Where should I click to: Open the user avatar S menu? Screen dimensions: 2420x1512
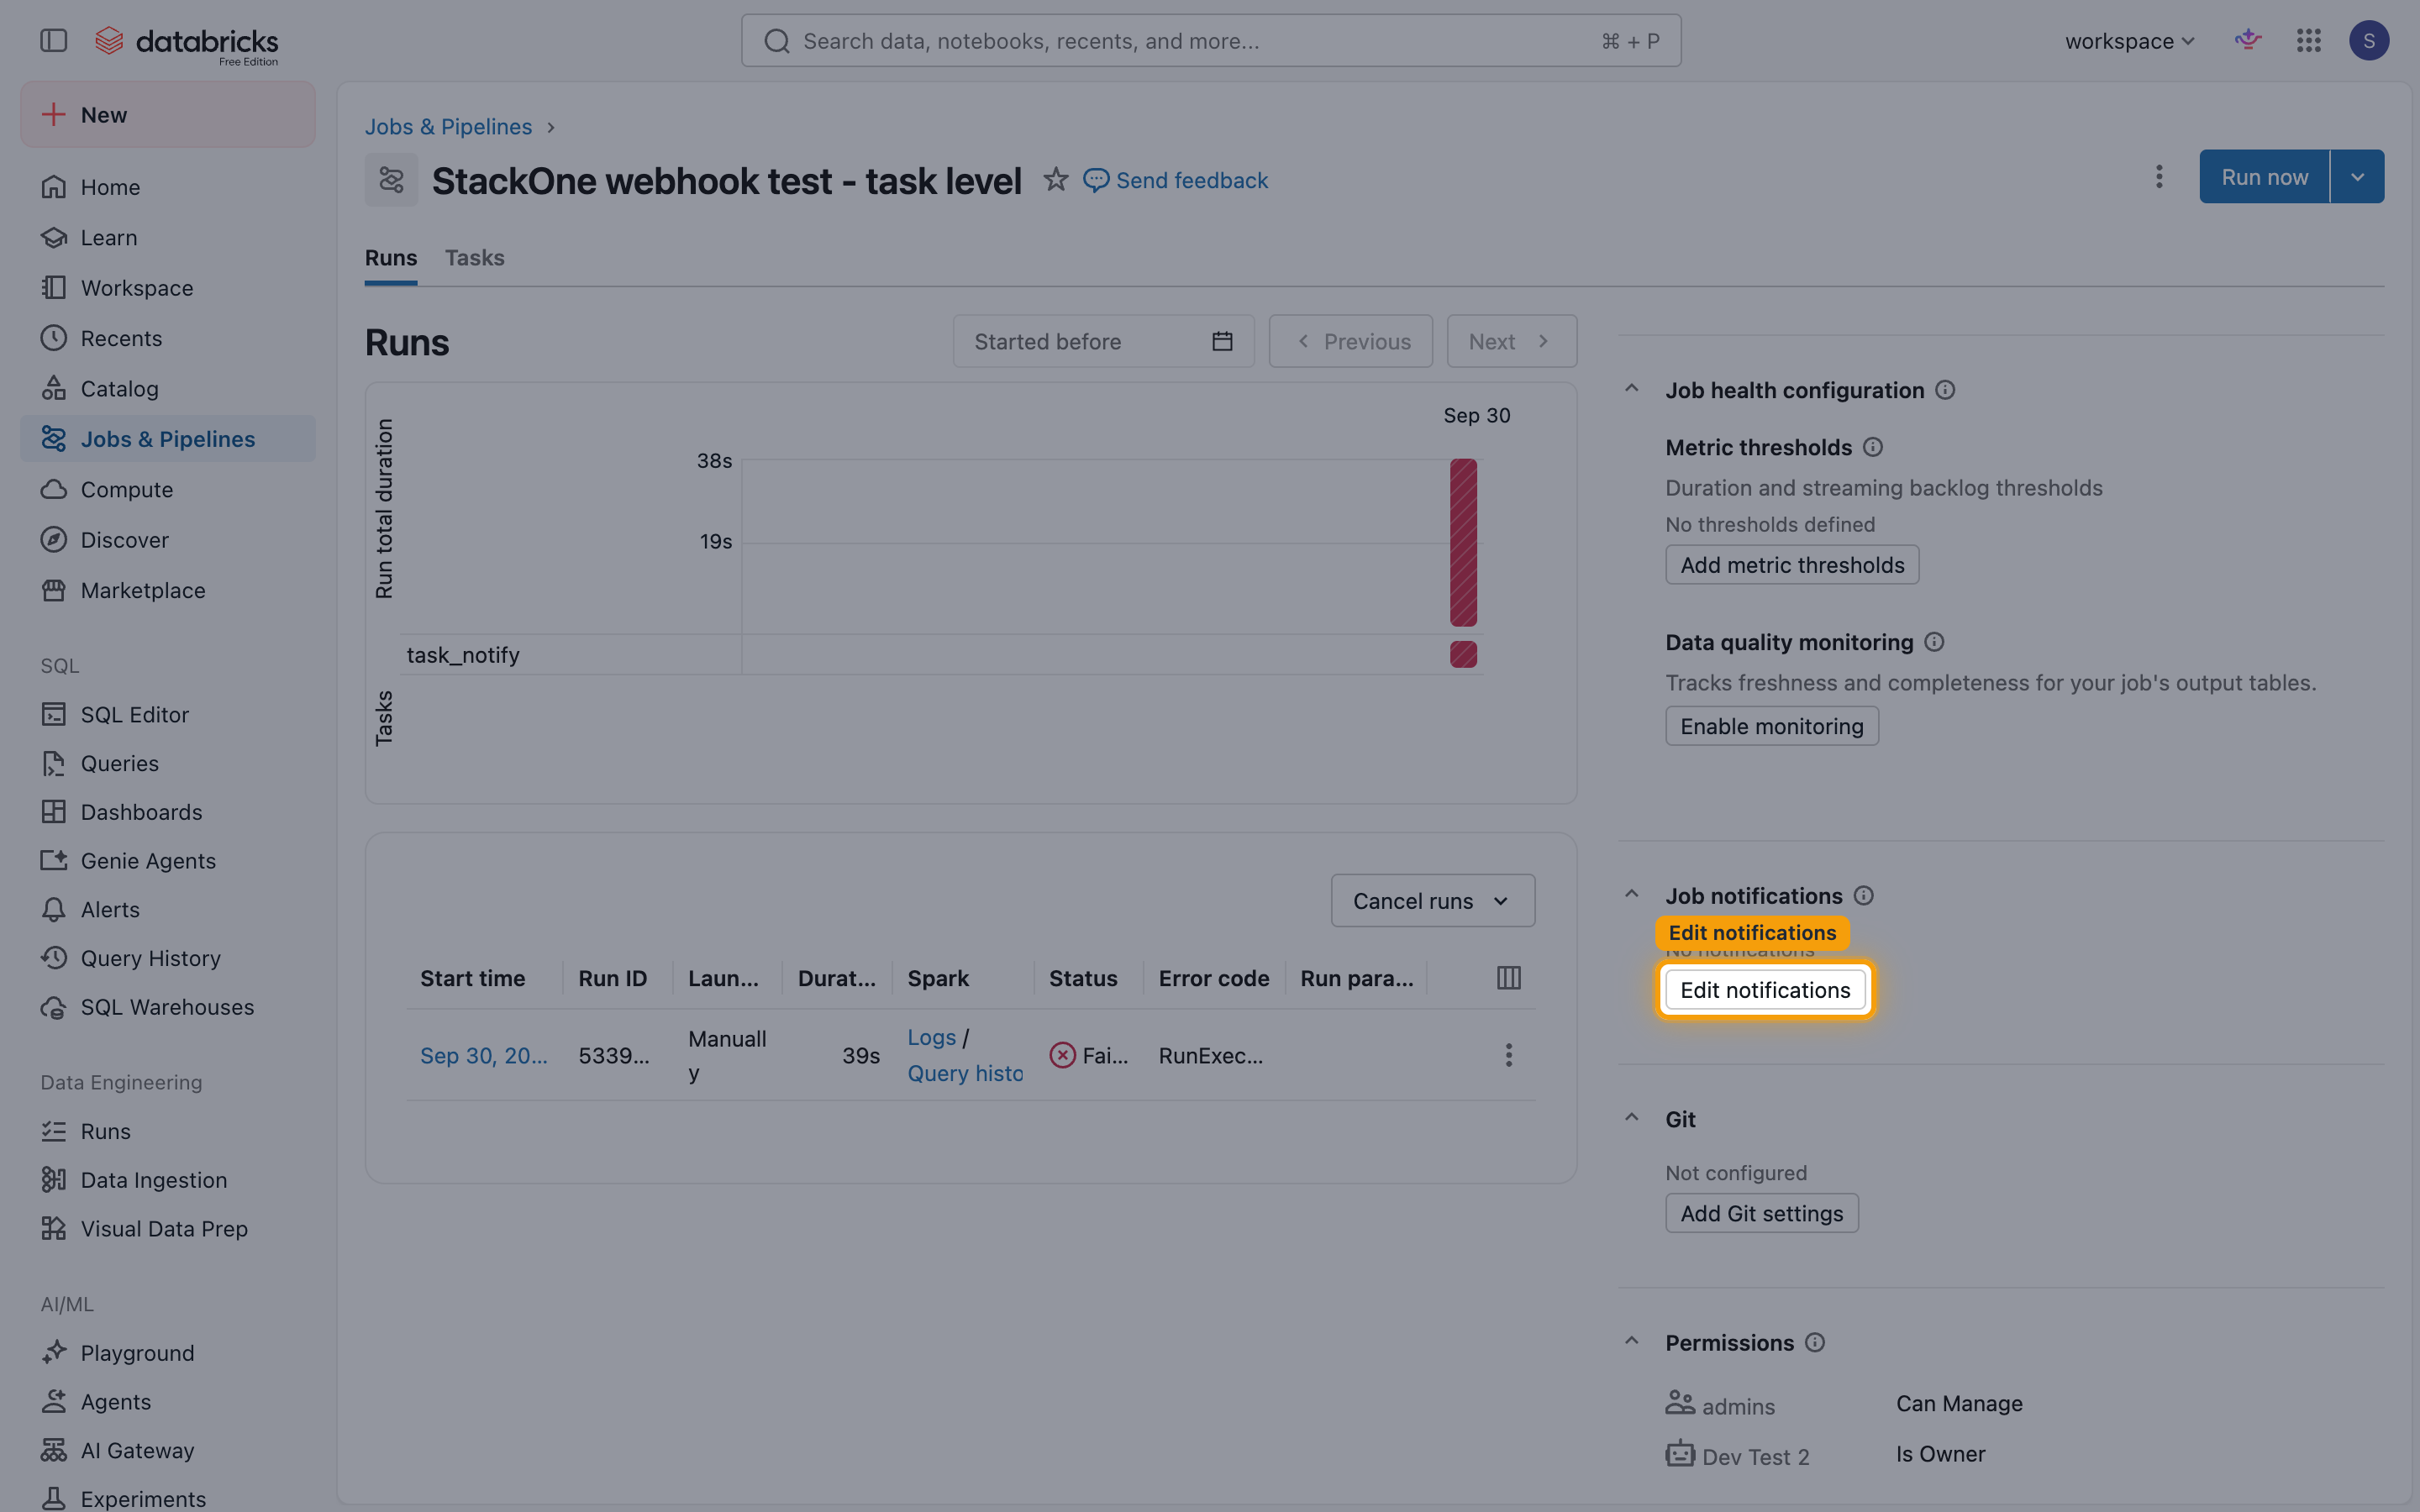point(2368,41)
